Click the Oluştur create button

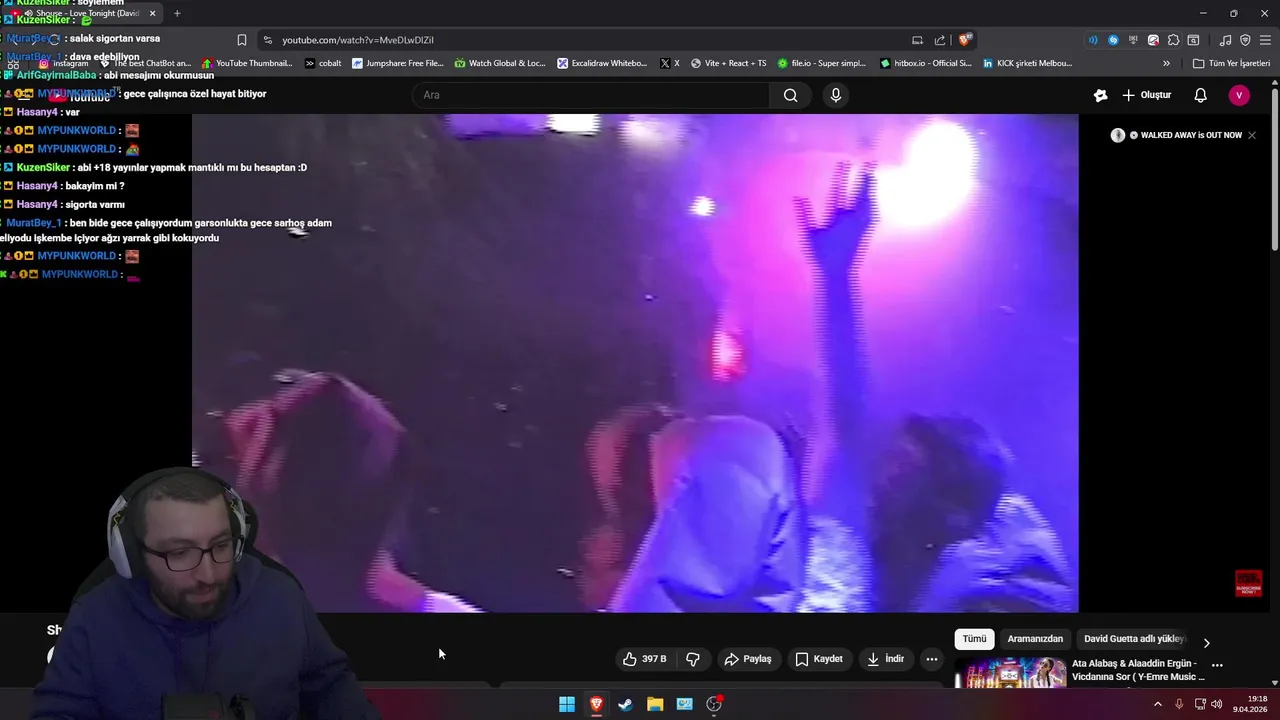(x=1146, y=95)
